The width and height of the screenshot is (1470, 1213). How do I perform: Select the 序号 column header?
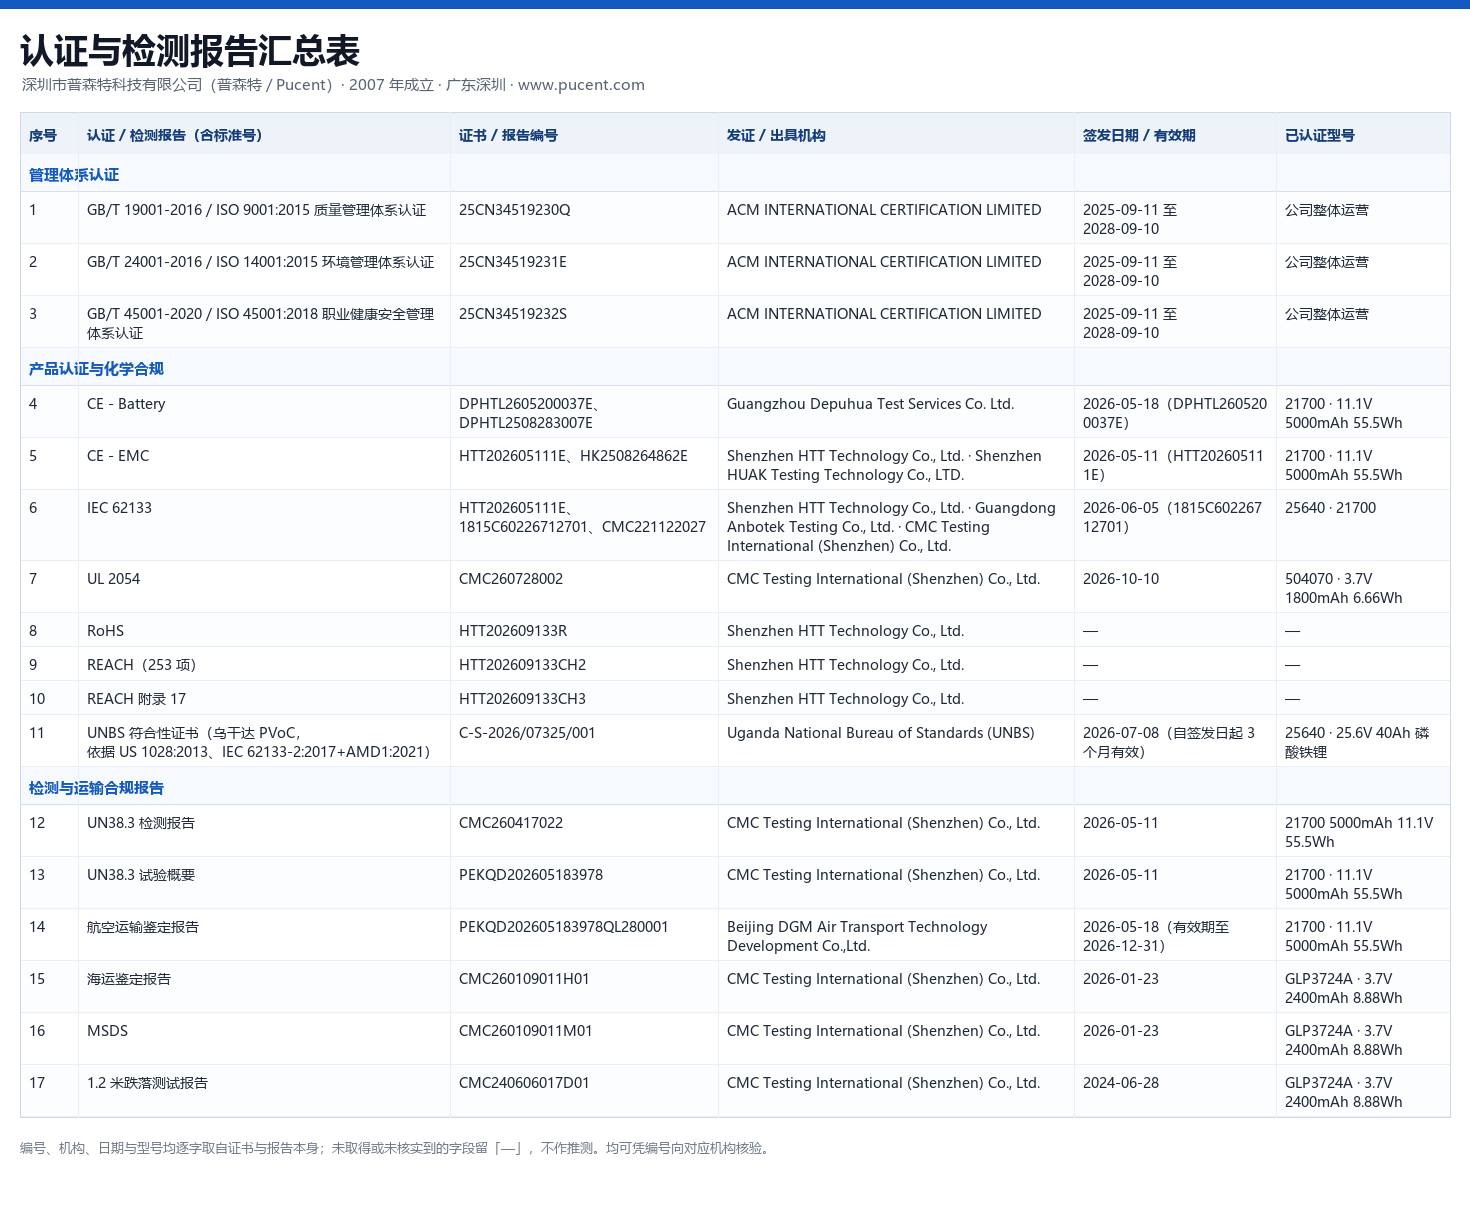pos(43,135)
